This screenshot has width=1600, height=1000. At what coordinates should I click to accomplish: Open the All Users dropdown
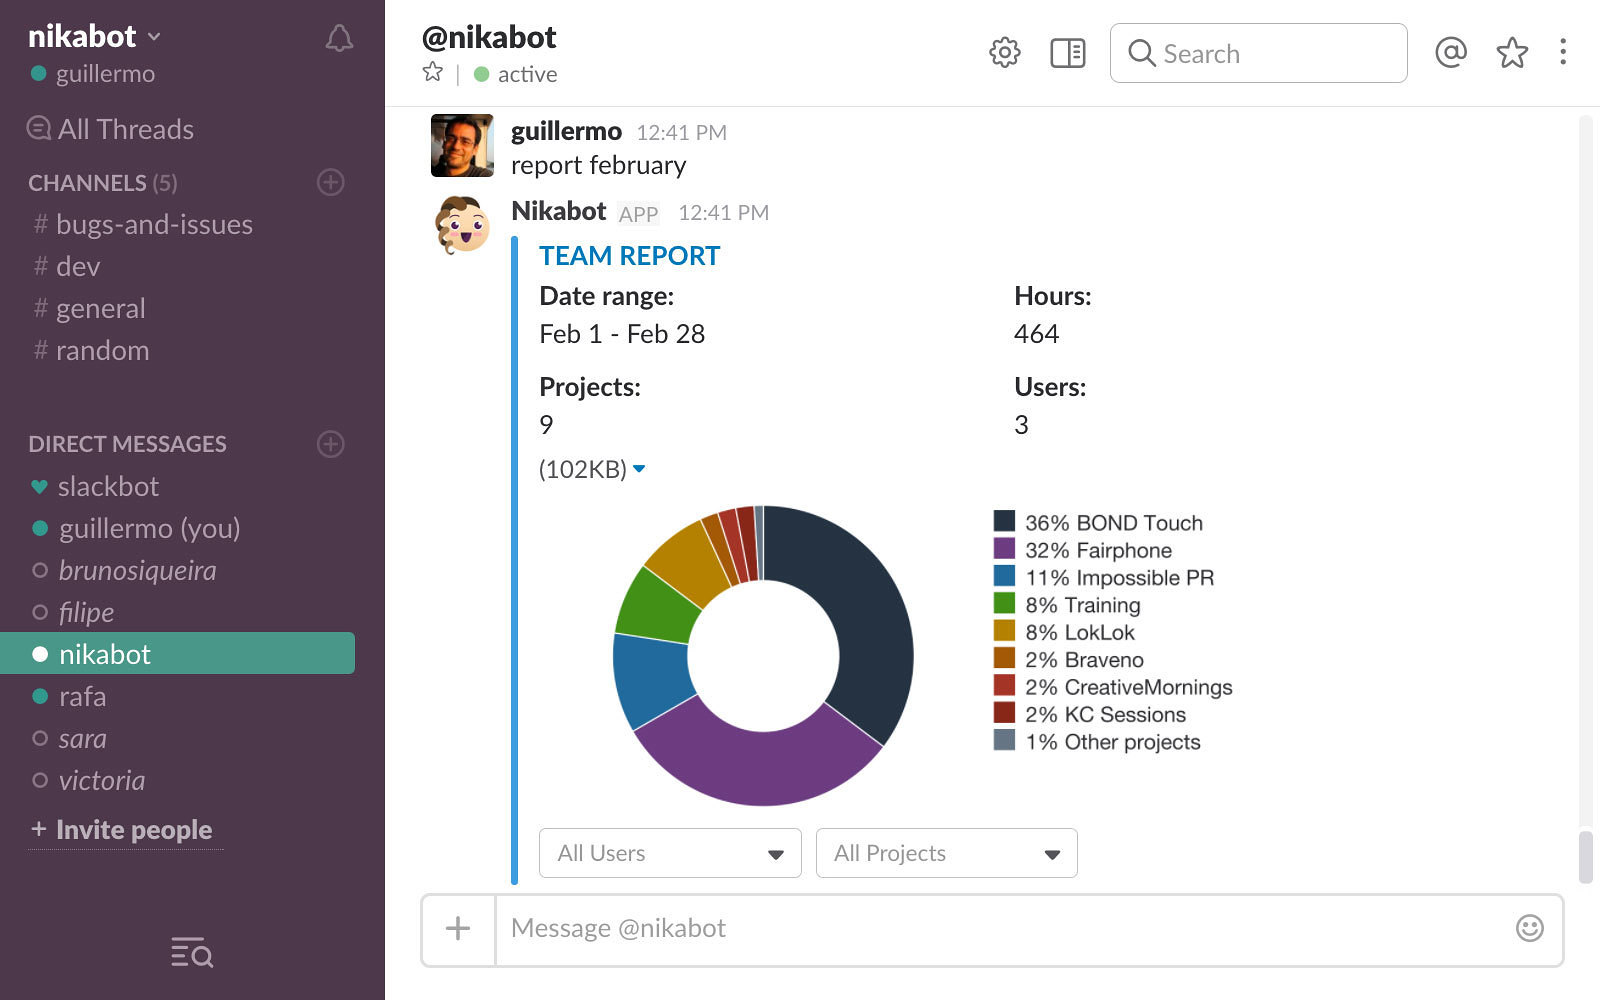pyautogui.click(x=670, y=853)
